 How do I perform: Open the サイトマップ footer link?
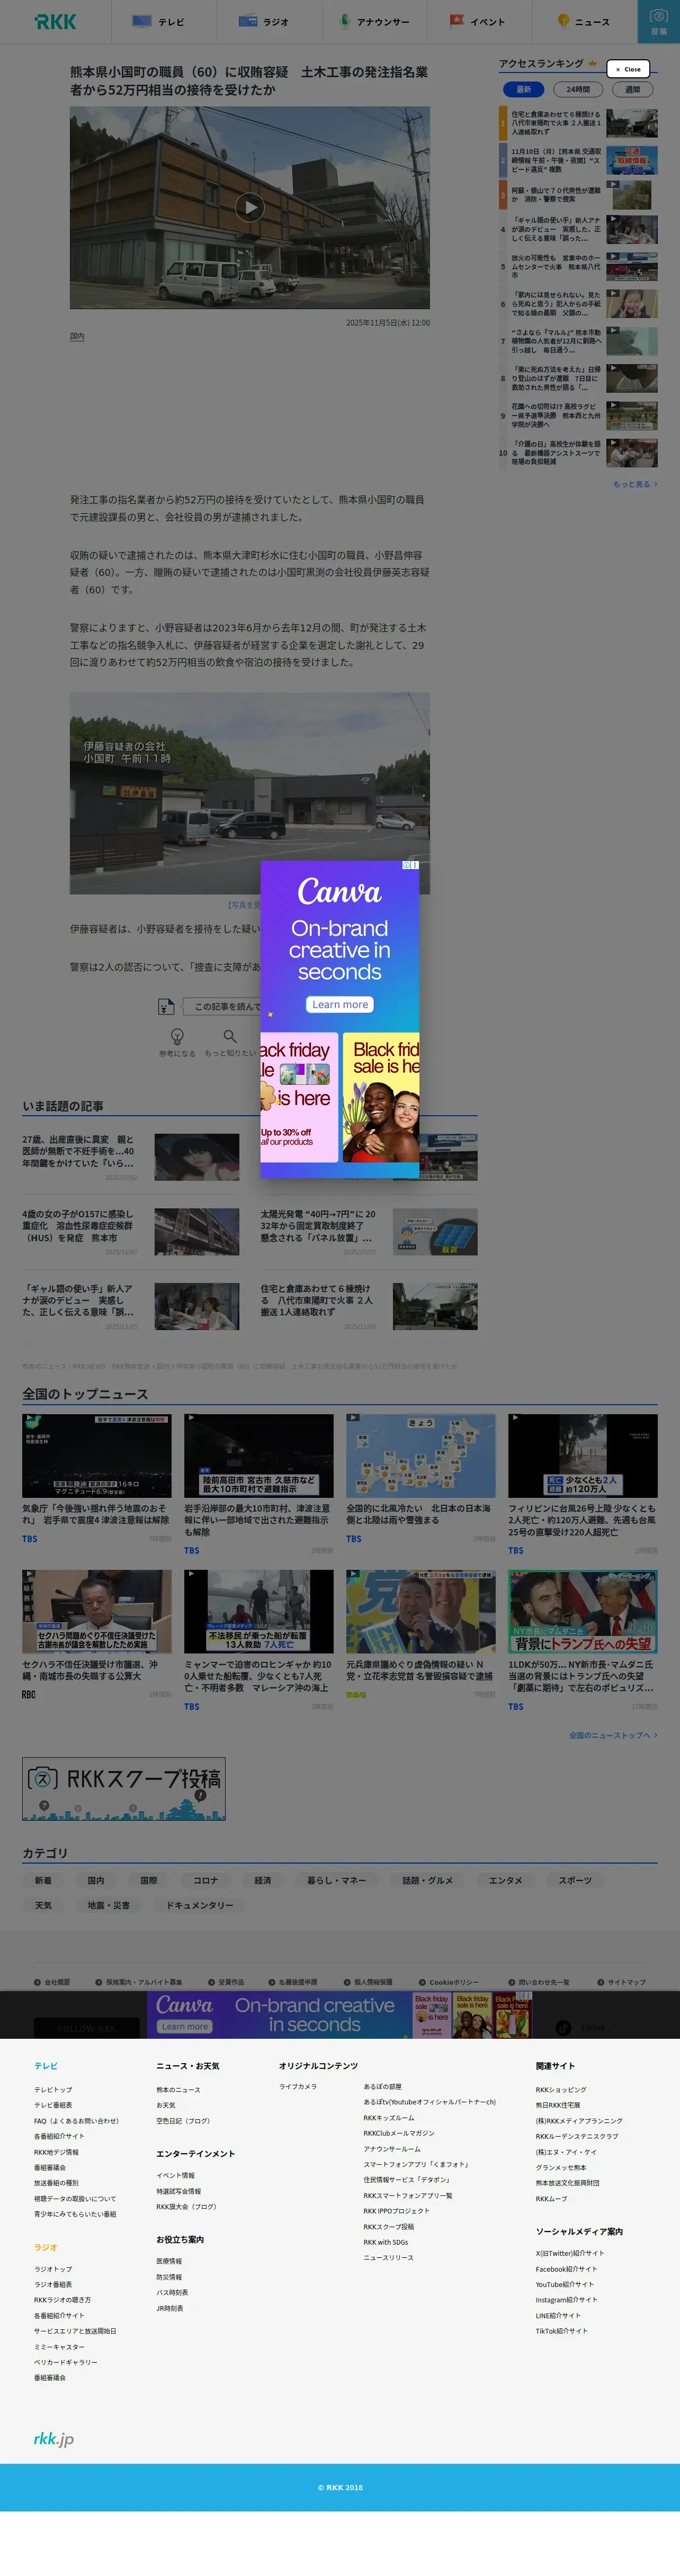622,1982
